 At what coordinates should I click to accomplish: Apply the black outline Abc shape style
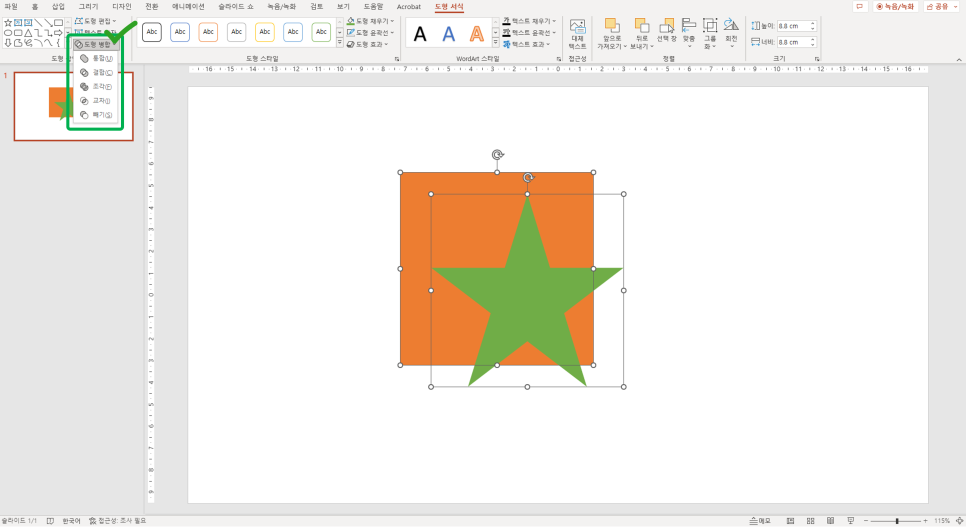pyautogui.click(x=152, y=32)
